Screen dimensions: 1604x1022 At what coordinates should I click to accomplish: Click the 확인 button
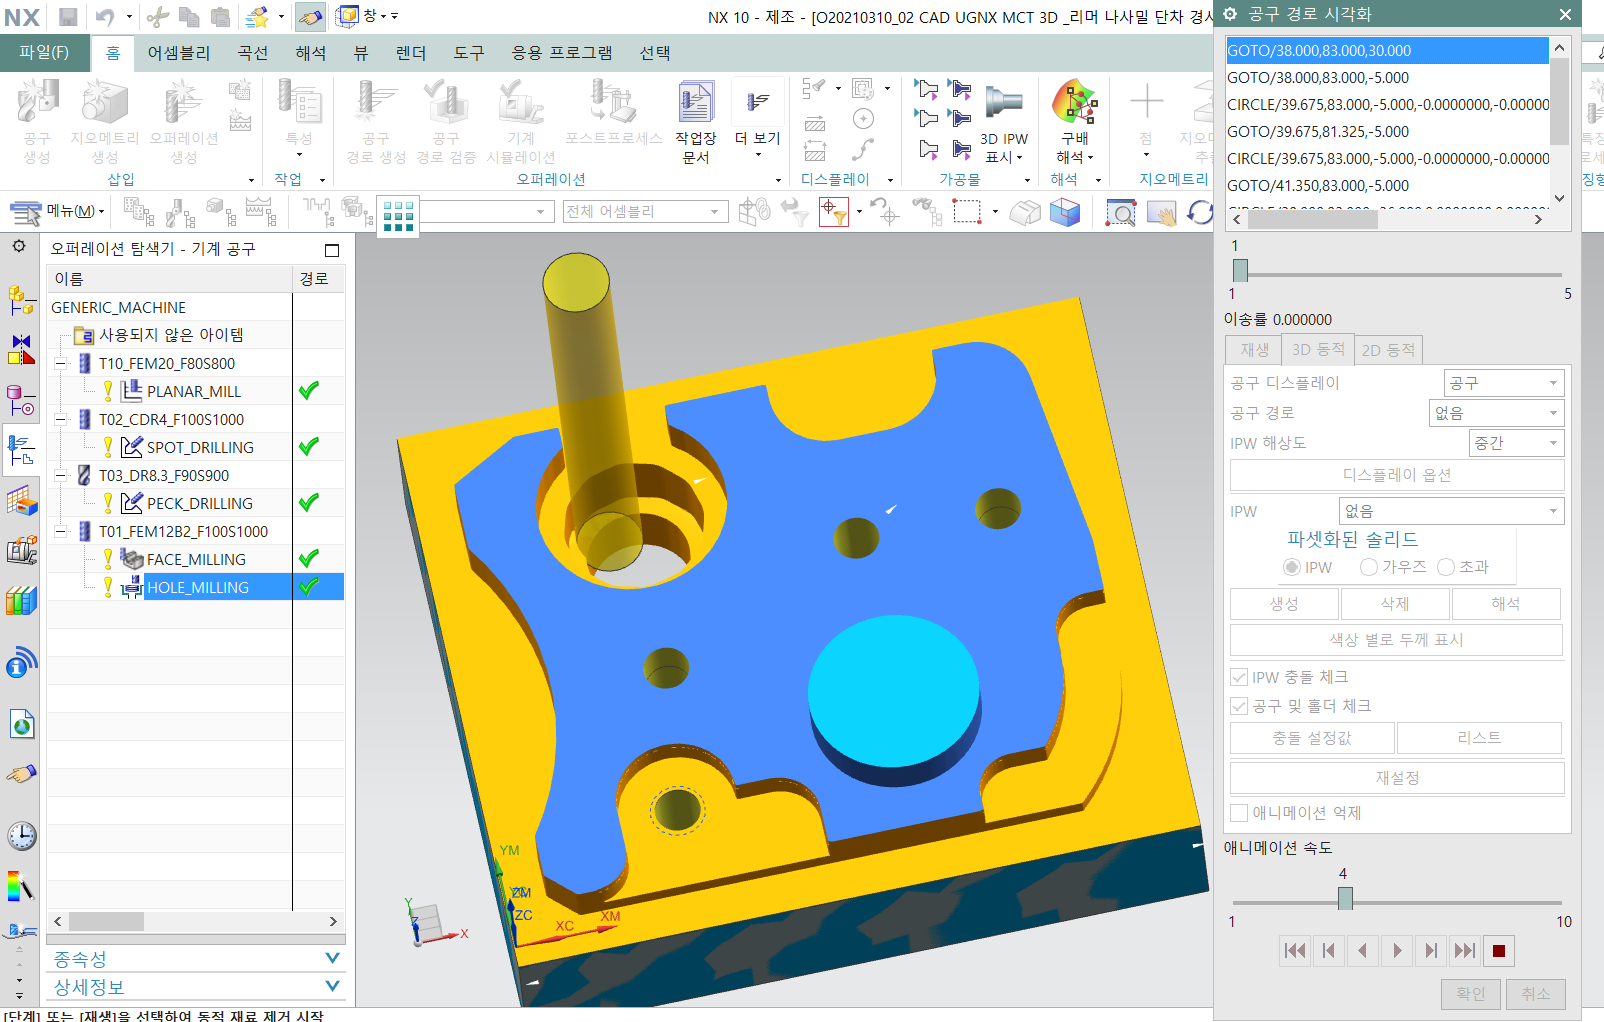tap(1470, 994)
